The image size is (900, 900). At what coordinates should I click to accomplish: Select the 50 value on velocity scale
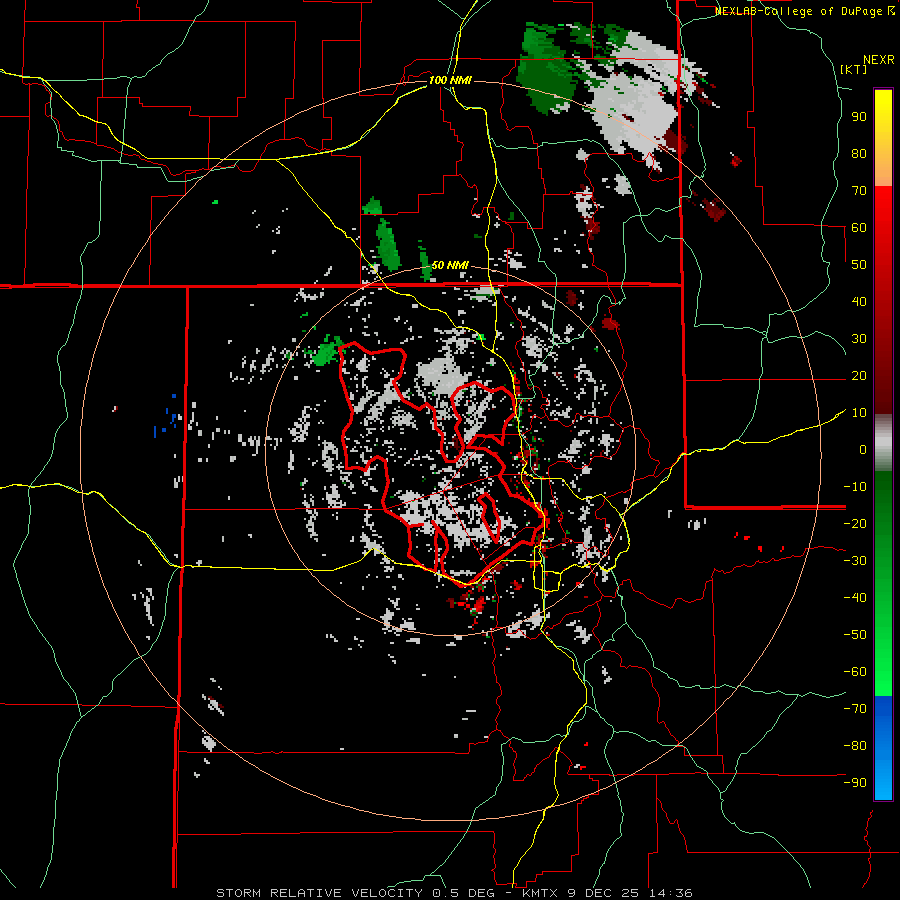[859, 265]
